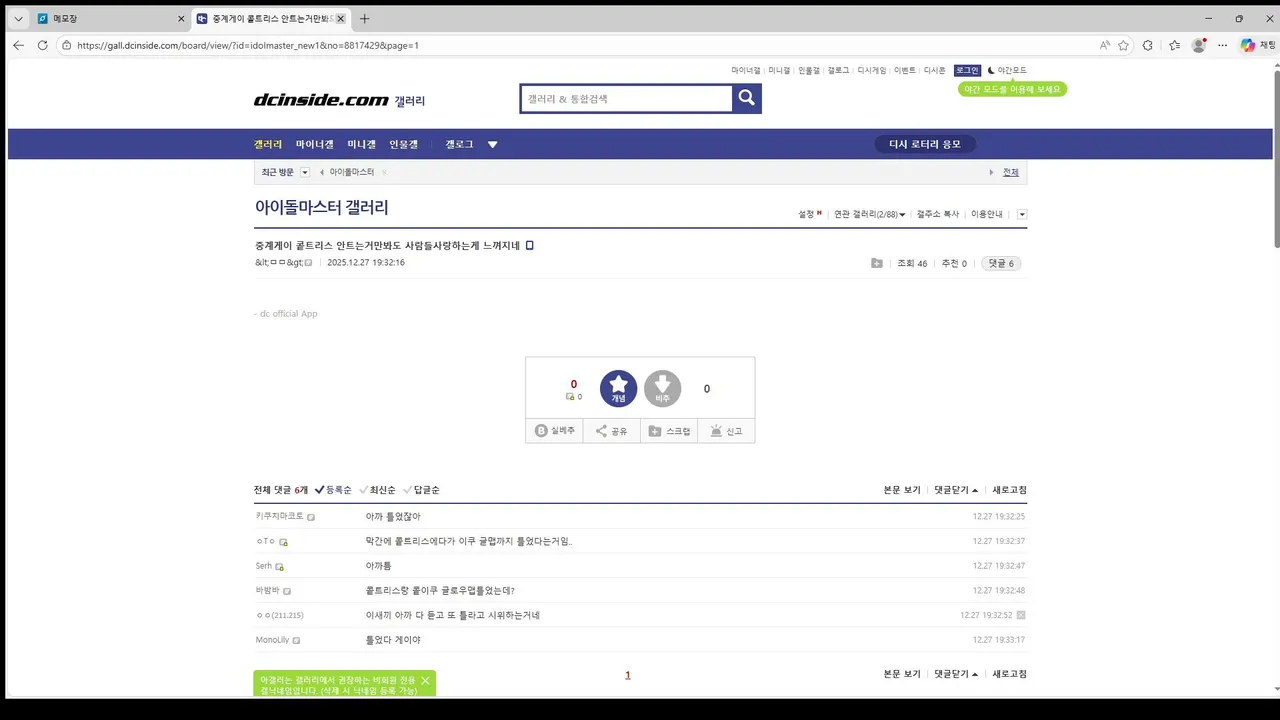Click the 공유 share button
Viewport: 1280px width, 720px height.
(x=611, y=431)
